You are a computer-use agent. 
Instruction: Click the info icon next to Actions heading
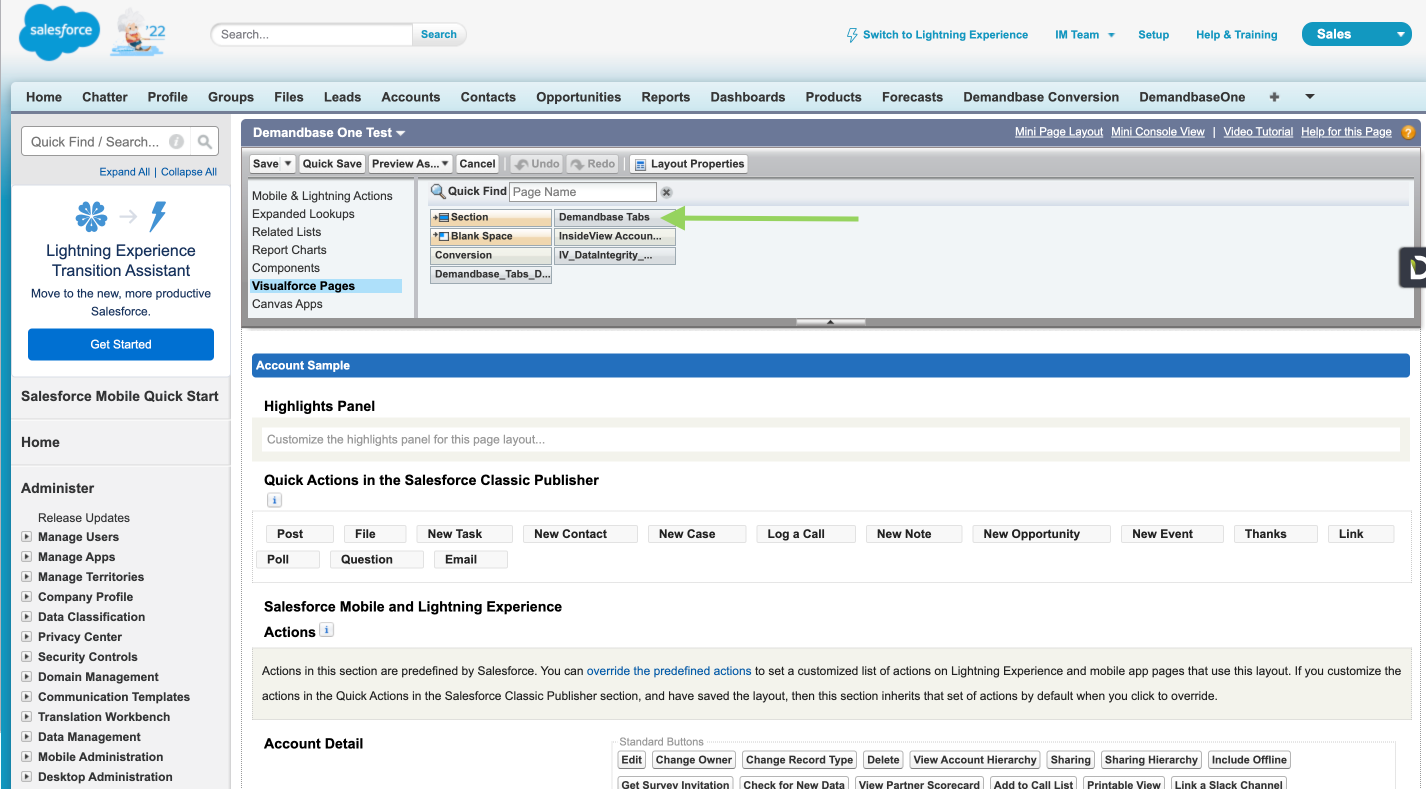pos(326,630)
